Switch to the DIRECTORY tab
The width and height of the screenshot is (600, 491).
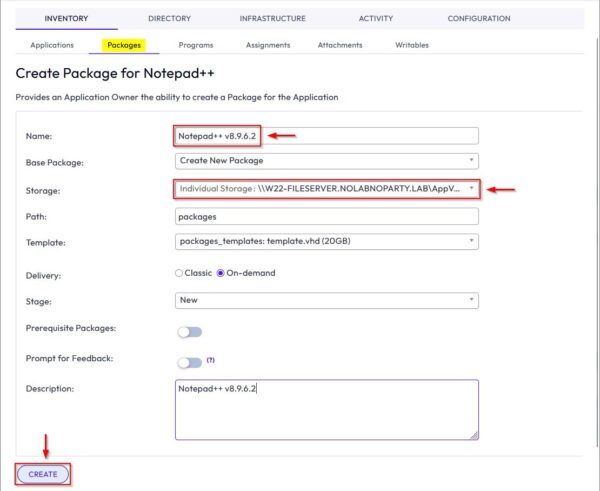[x=169, y=18]
